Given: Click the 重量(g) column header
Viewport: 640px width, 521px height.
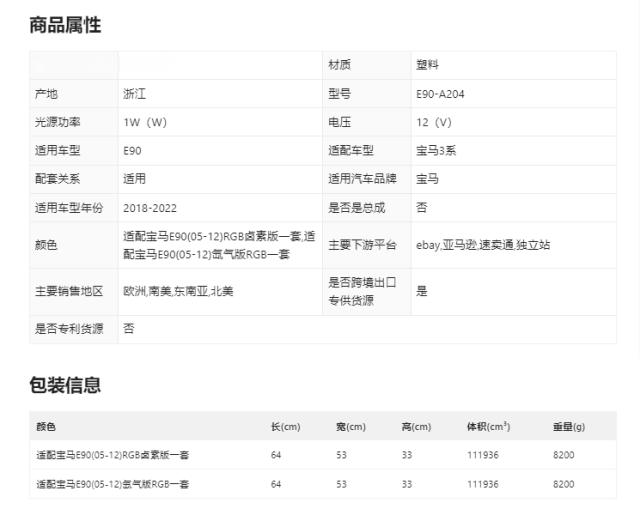Looking at the screenshot, I should pos(568,426).
